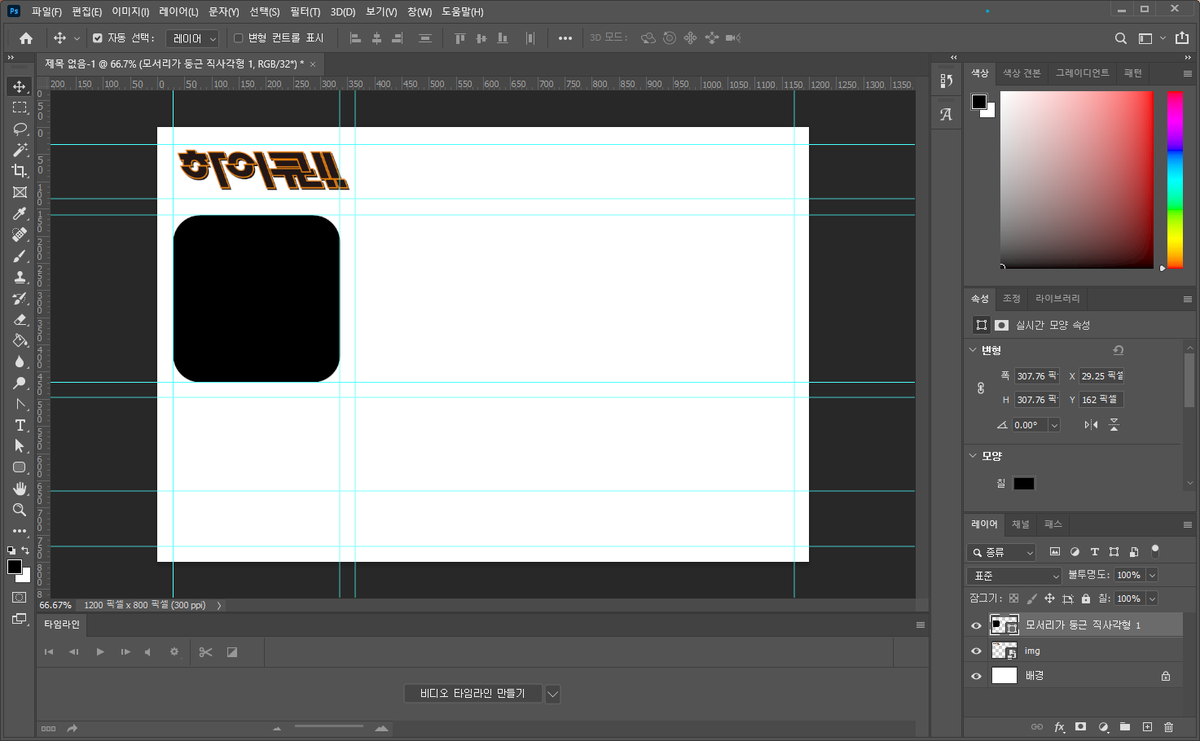The height and width of the screenshot is (741, 1200).
Task: Hide the 모서리가 둥근 직사각형 1 layer
Action: (977, 625)
